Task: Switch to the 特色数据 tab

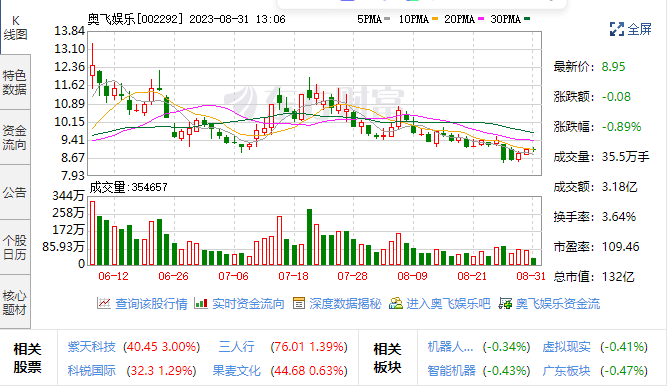Action: pyautogui.click(x=15, y=82)
